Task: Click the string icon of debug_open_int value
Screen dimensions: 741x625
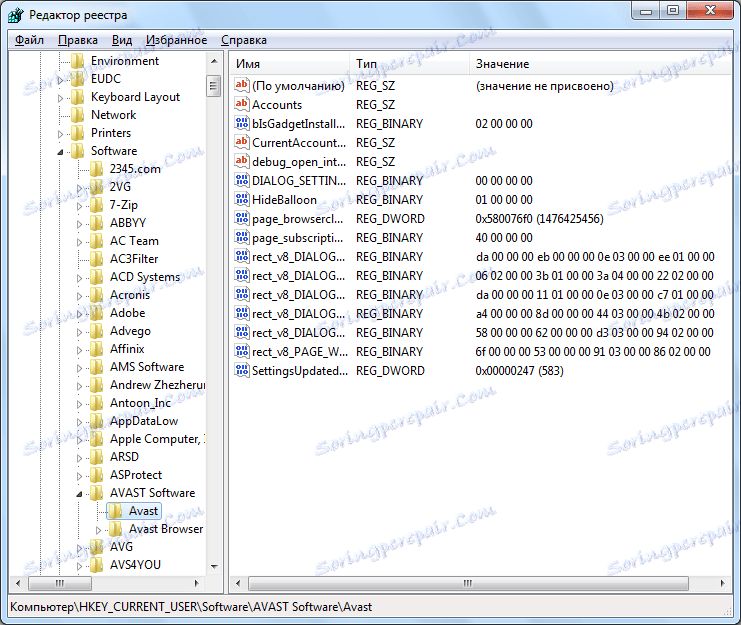Action: pos(241,161)
